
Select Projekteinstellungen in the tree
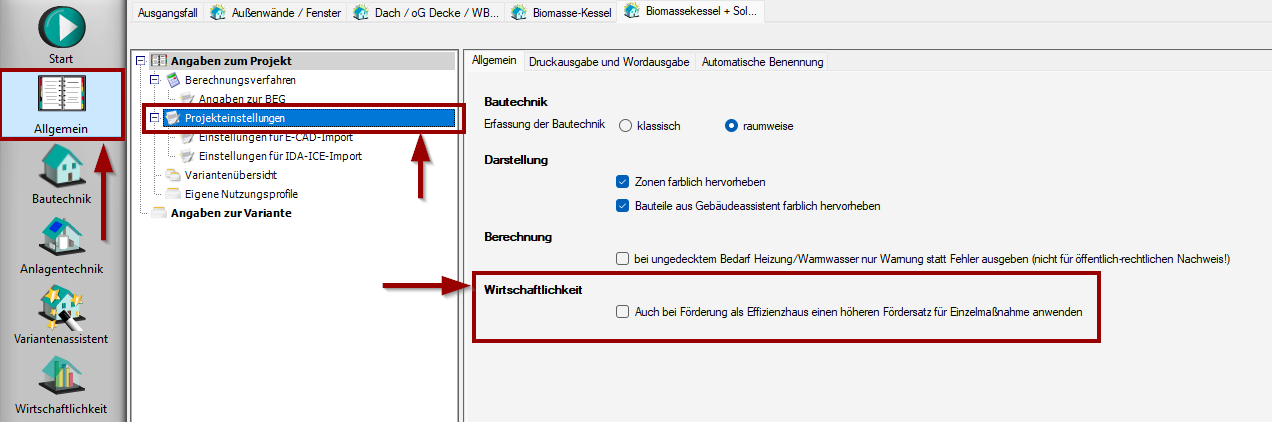point(235,118)
